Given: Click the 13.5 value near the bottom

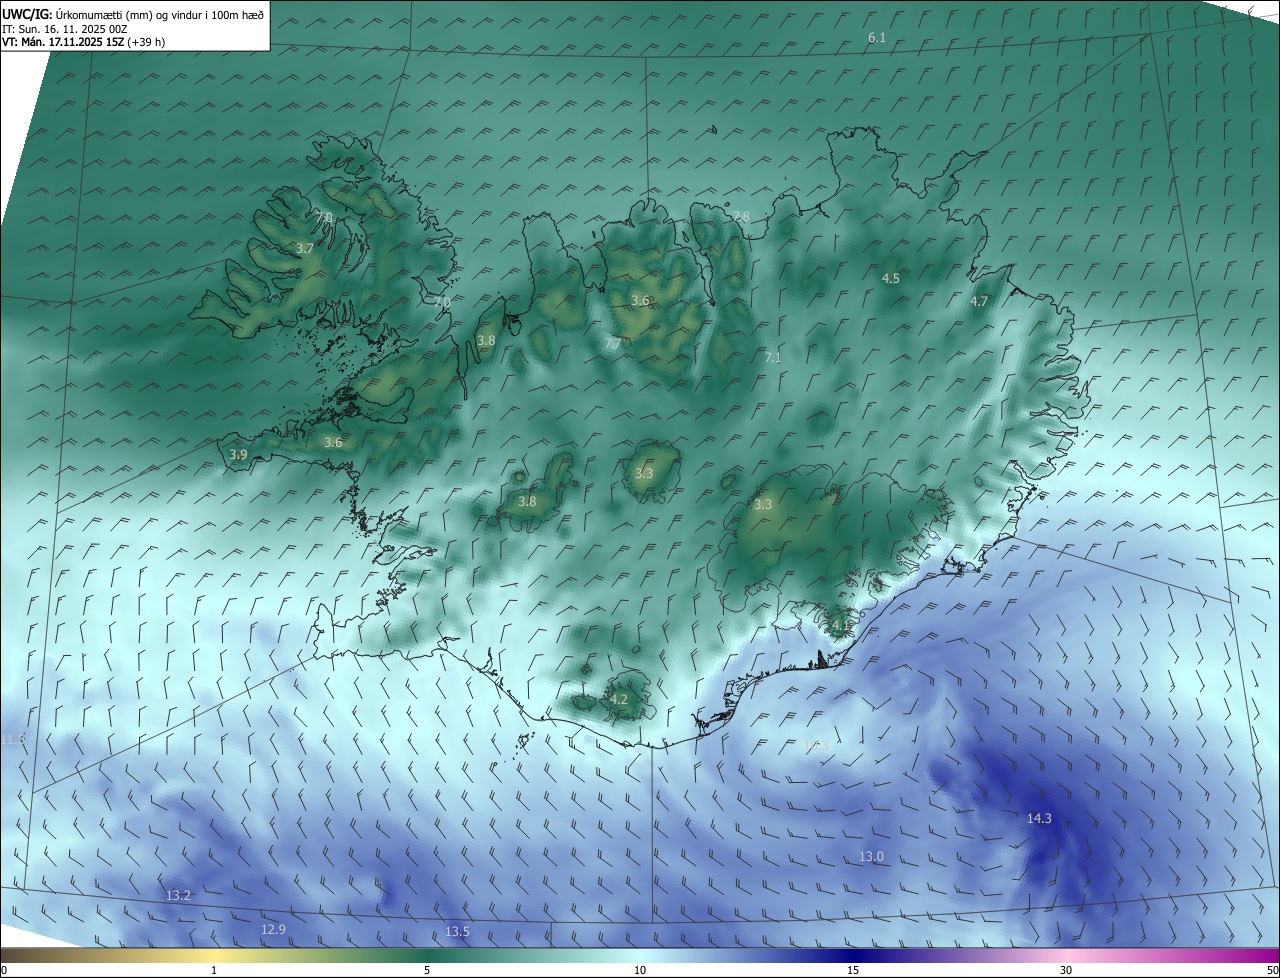Looking at the screenshot, I should 457,931.
